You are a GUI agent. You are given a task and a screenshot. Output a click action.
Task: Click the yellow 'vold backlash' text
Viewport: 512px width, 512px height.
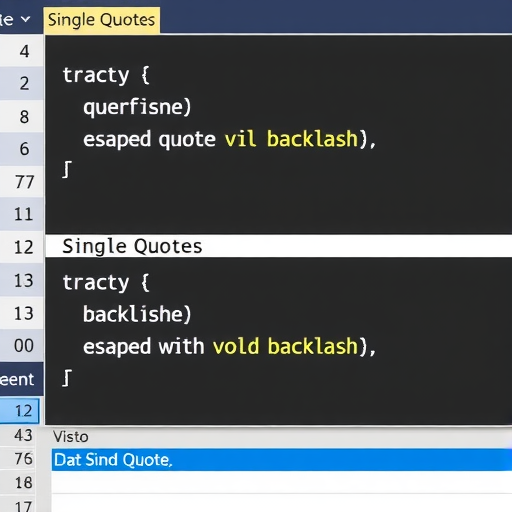285,346
